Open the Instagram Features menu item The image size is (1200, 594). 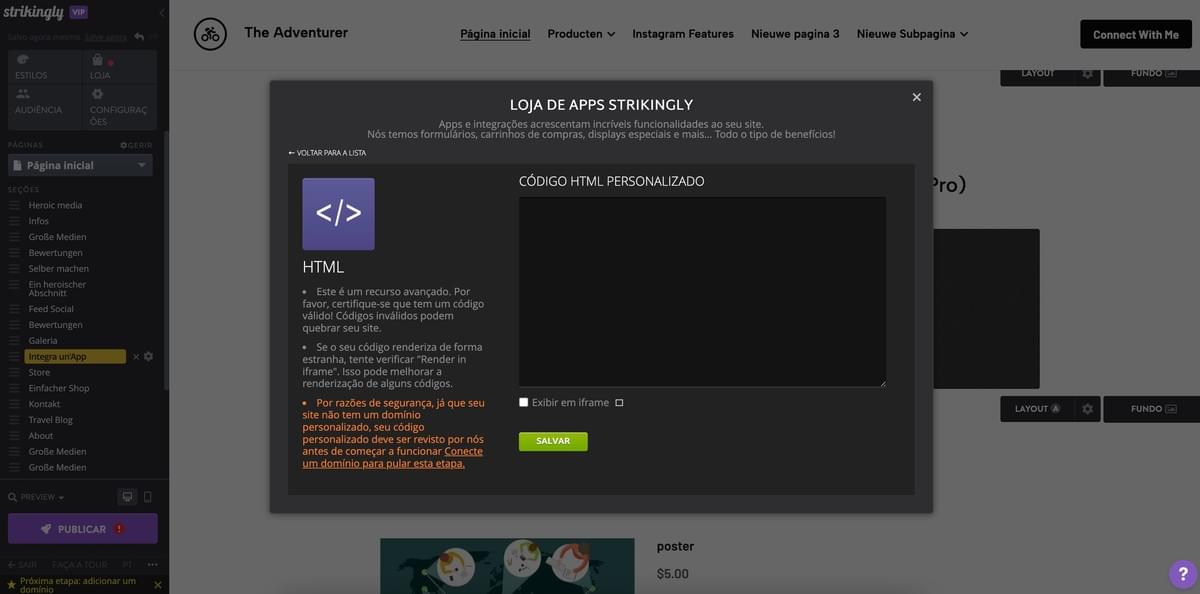(685, 31)
